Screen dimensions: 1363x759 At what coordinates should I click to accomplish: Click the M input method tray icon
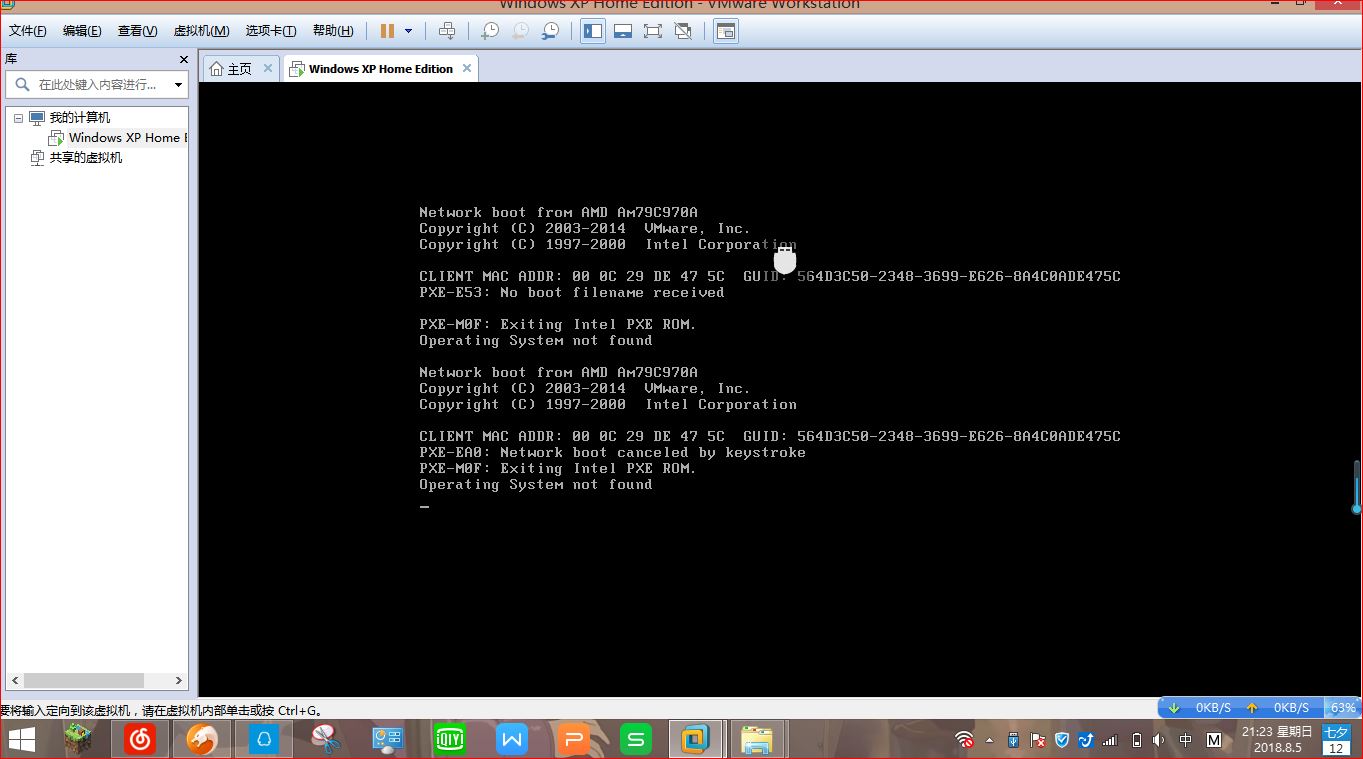click(1214, 740)
